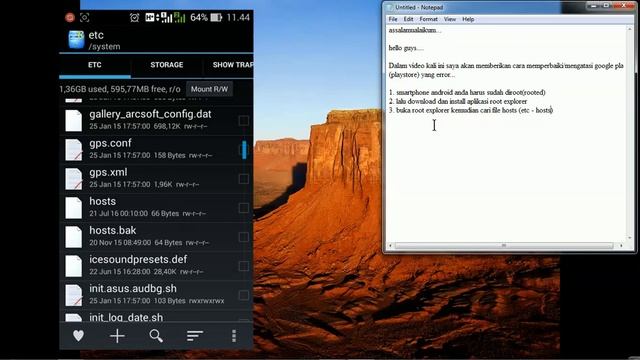Screen dimensions: 640x360
Task: Open gps.xml file name
Action: (108, 172)
